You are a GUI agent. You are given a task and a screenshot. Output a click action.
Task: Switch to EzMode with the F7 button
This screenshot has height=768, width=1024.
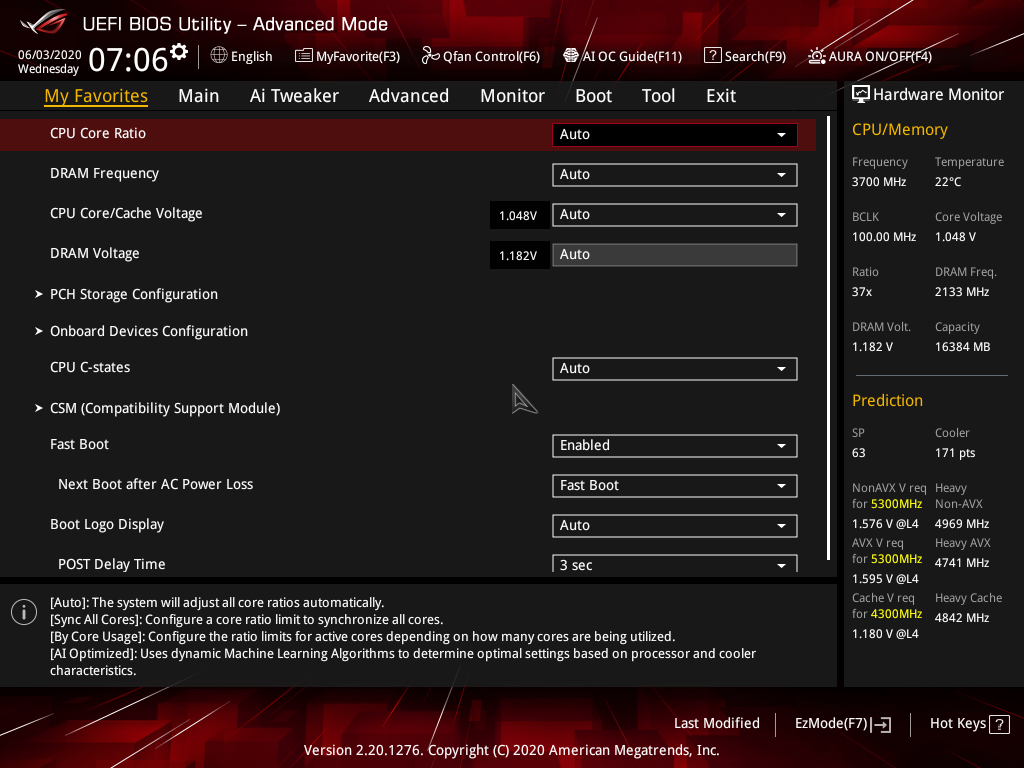pos(841,723)
